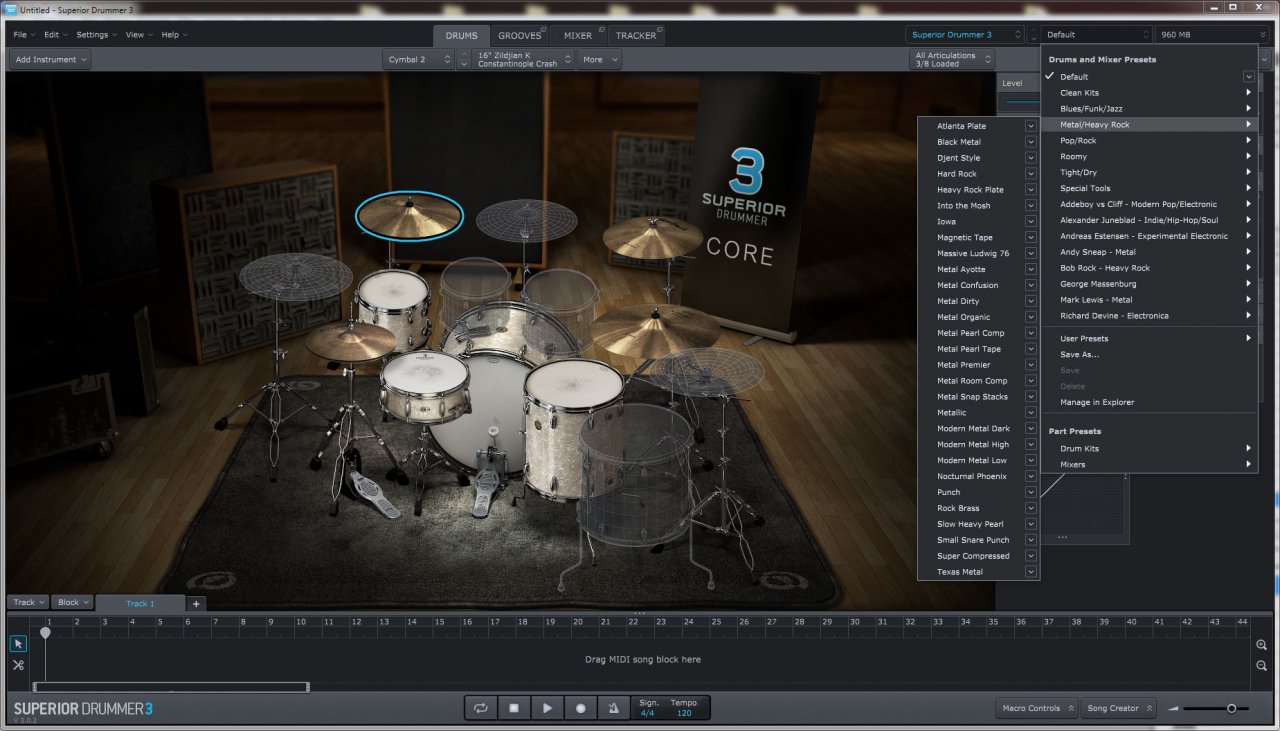Image resolution: width=1280 pixels, height=731 pixels.
Task: Open the Add Instrument dropdown
Action: coord(50,60)
